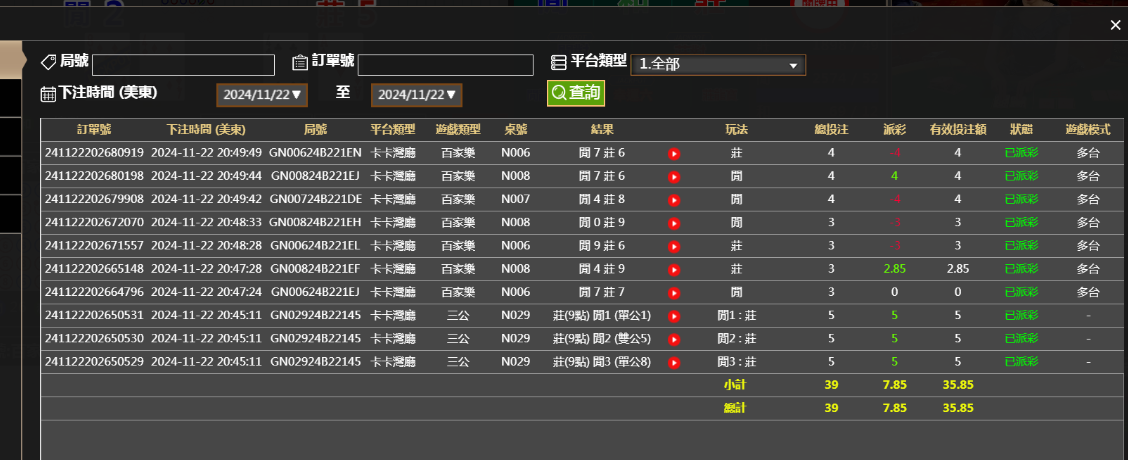Screen dimensions: 1128x460
Task: Click the green 查詢 search button
Action: coord(576,93)
